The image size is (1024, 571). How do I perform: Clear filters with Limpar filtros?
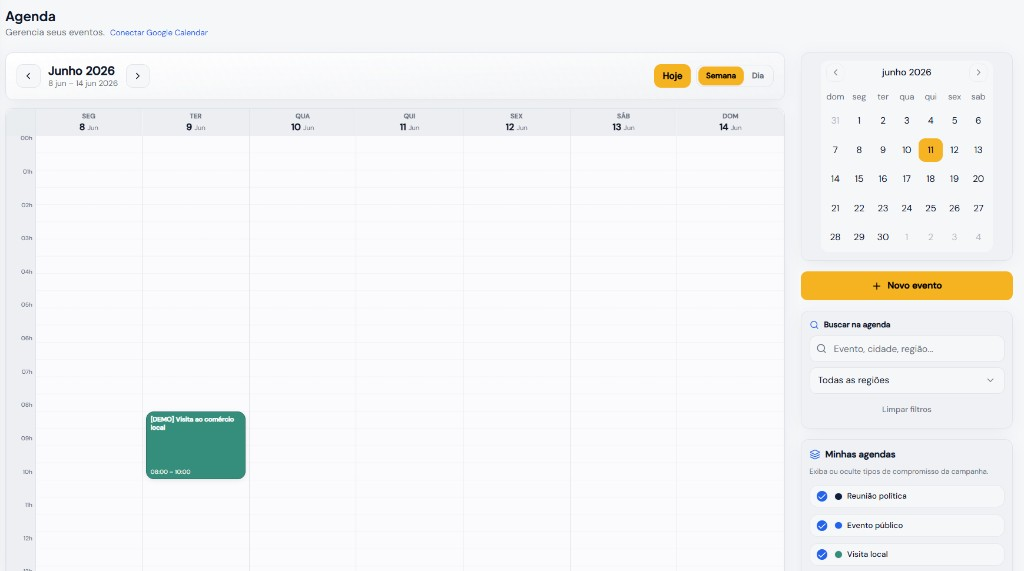[x=906, y=410]
